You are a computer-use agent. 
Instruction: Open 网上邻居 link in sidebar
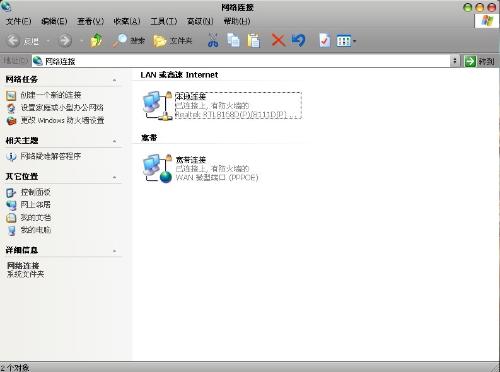tap(36, 204)
